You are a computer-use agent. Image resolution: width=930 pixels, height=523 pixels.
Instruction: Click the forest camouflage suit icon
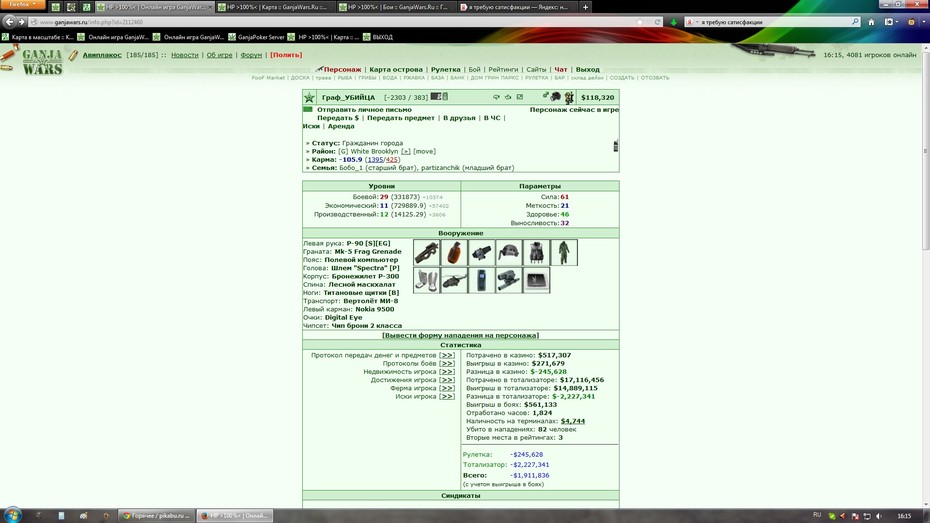point(564,253)
